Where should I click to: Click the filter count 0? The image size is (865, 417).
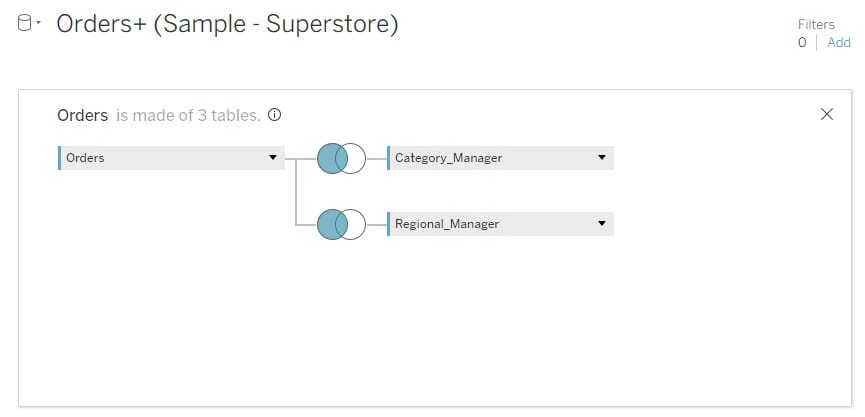[x=802, y=42]
